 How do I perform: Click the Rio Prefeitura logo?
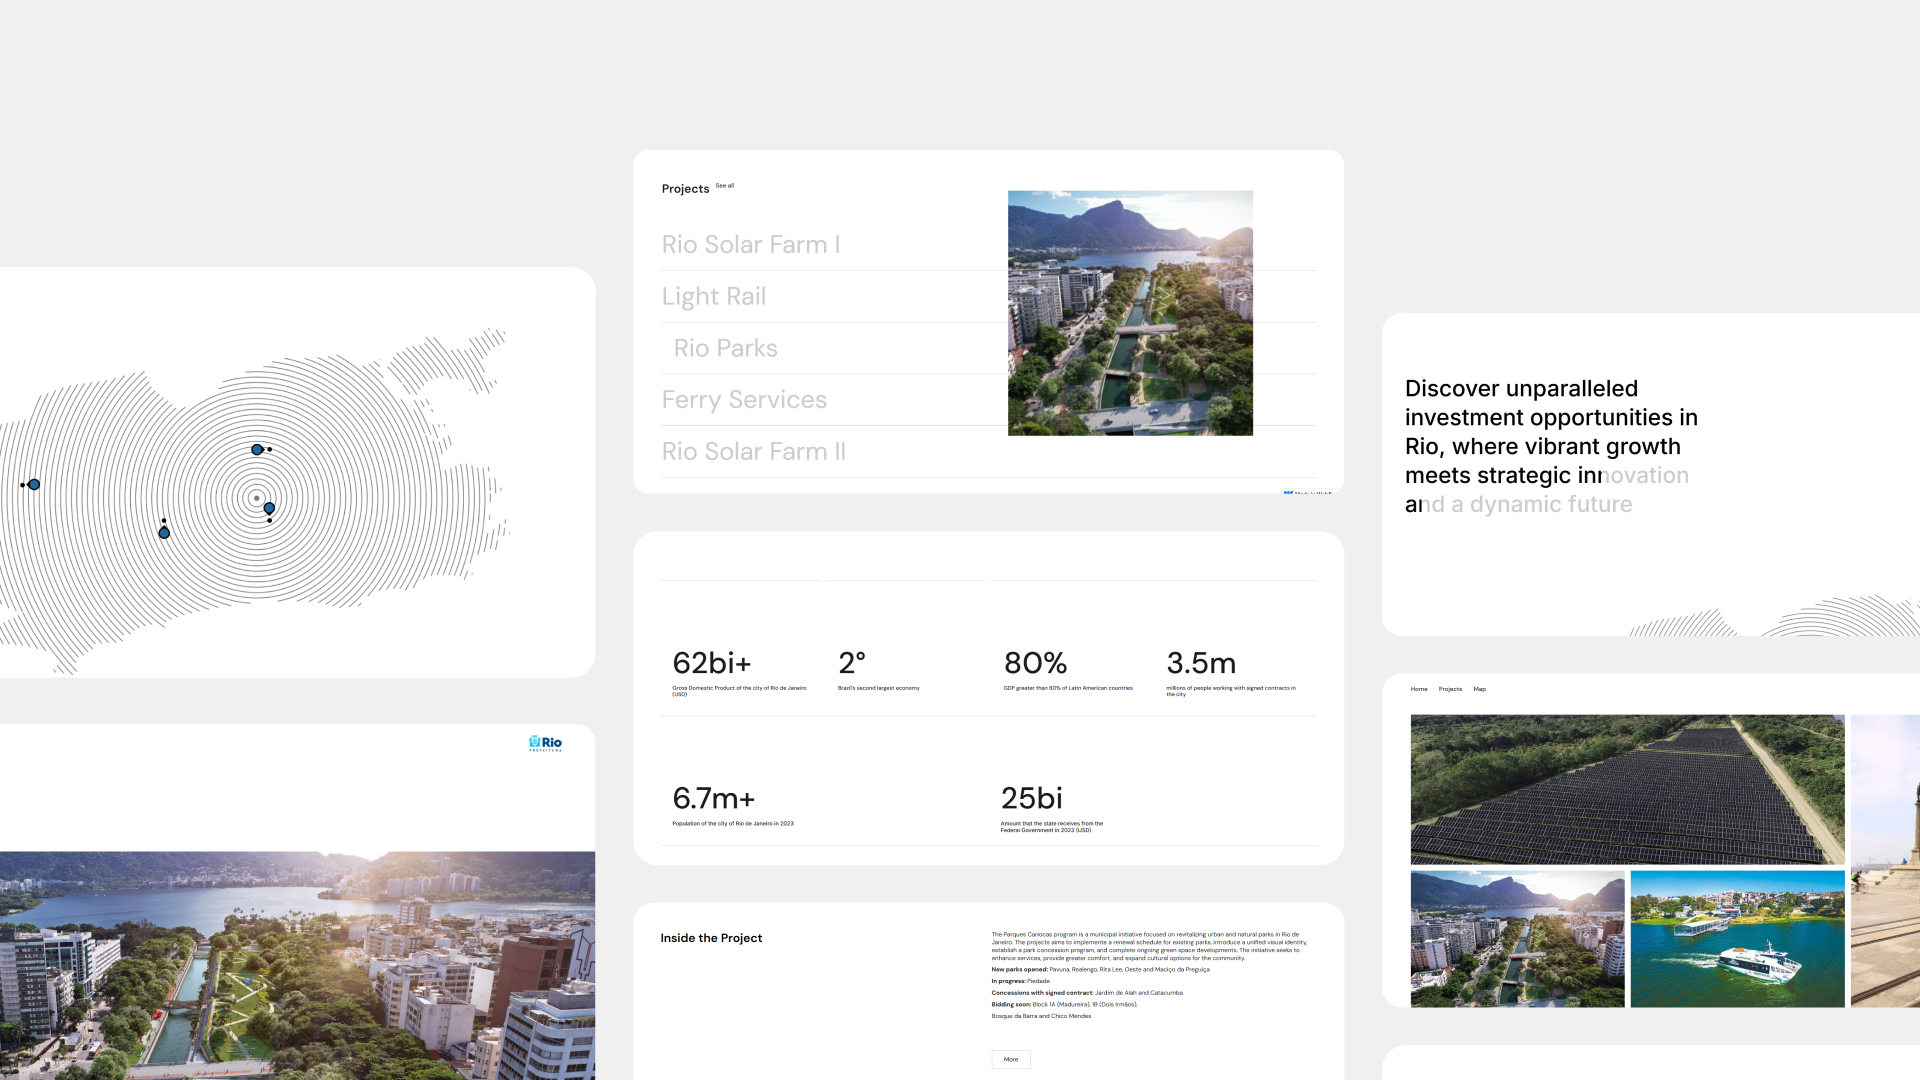545,743
